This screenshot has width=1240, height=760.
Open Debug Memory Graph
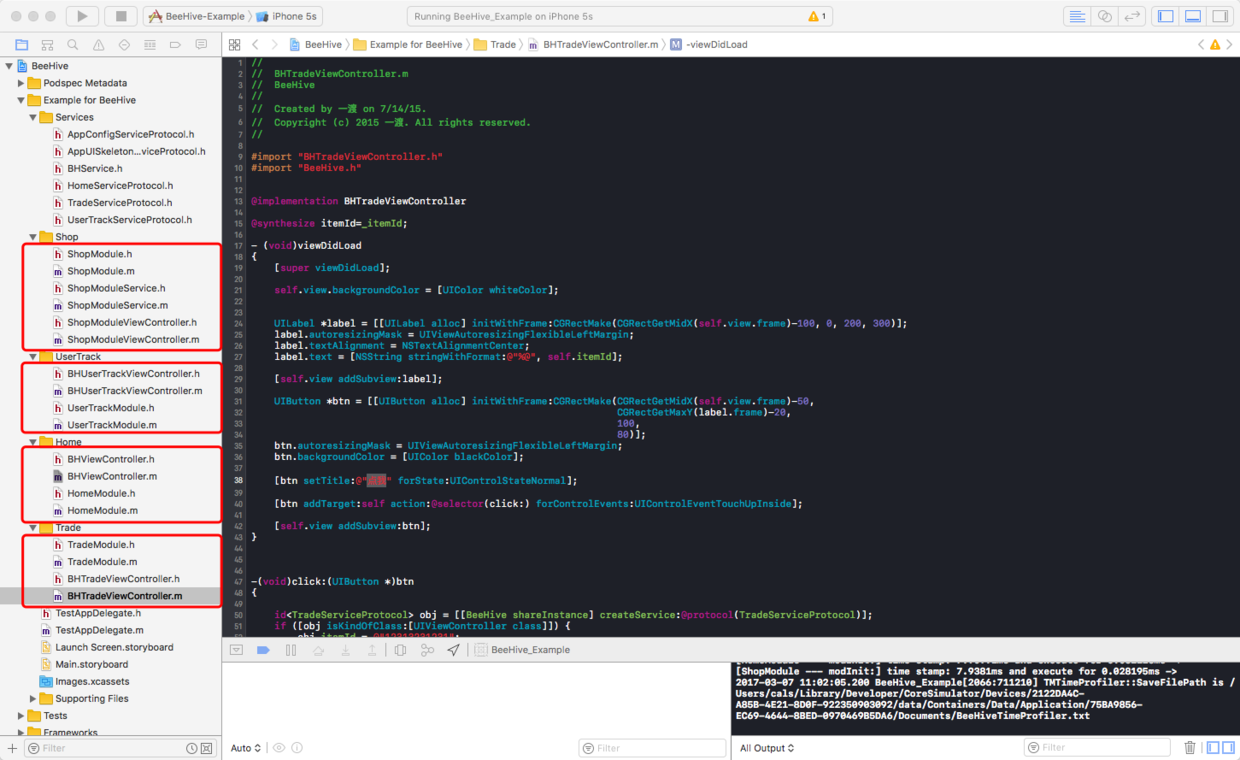(427, 650)
